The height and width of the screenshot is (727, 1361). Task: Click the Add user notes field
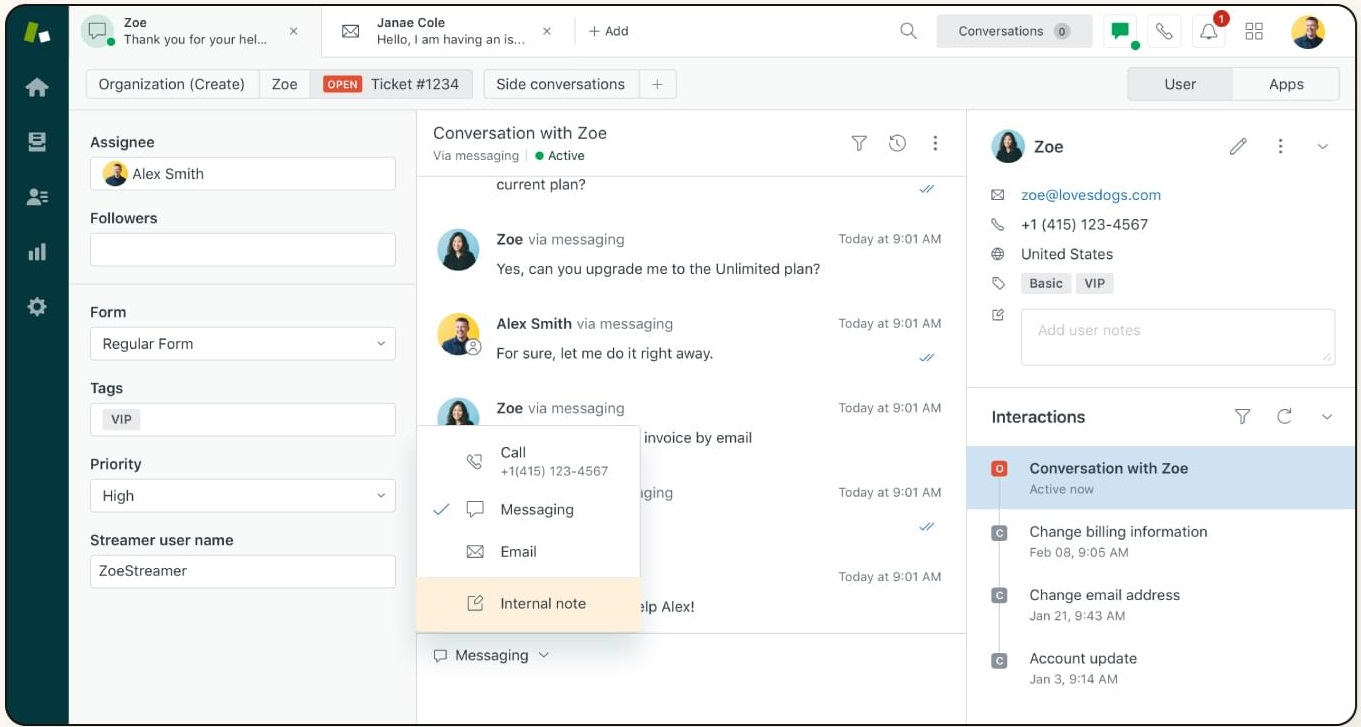click(1178, 336)
